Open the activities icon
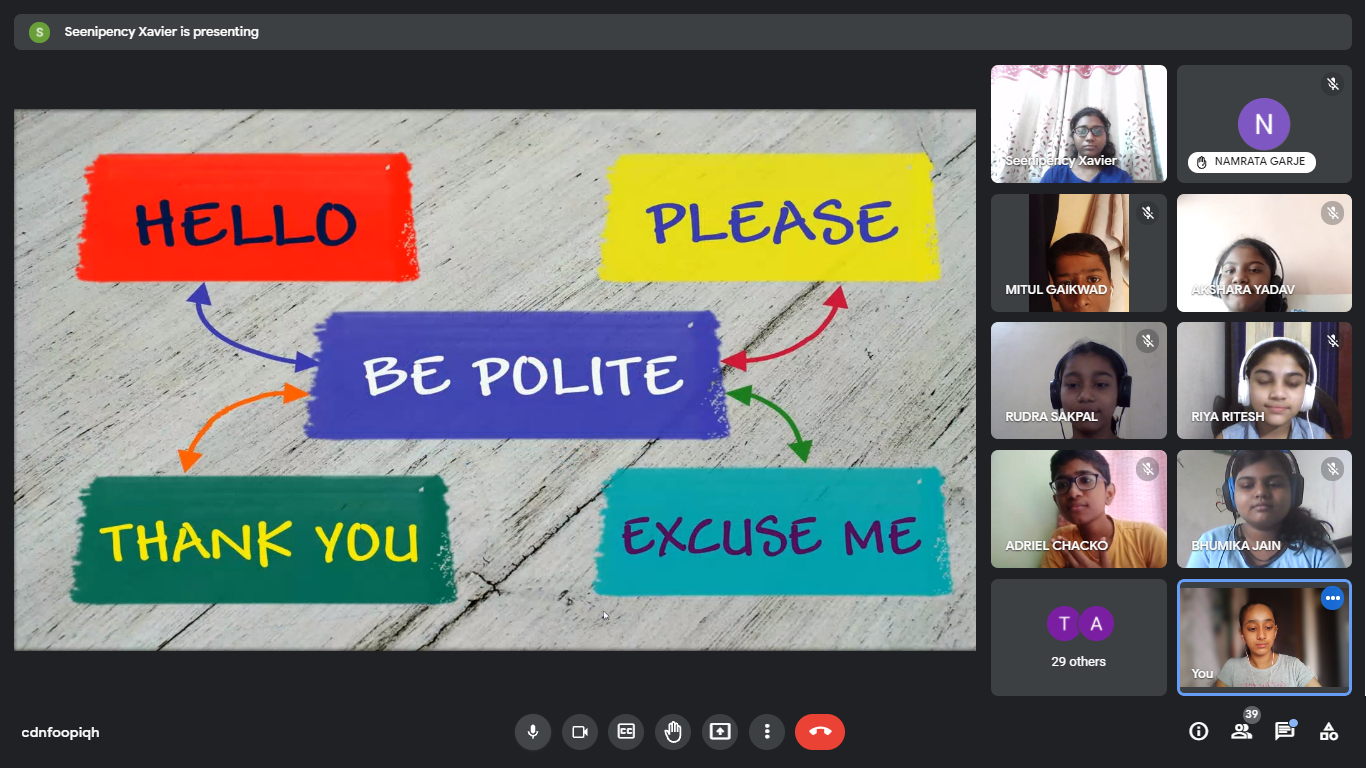The image size is (1366, 768). 1329,732
